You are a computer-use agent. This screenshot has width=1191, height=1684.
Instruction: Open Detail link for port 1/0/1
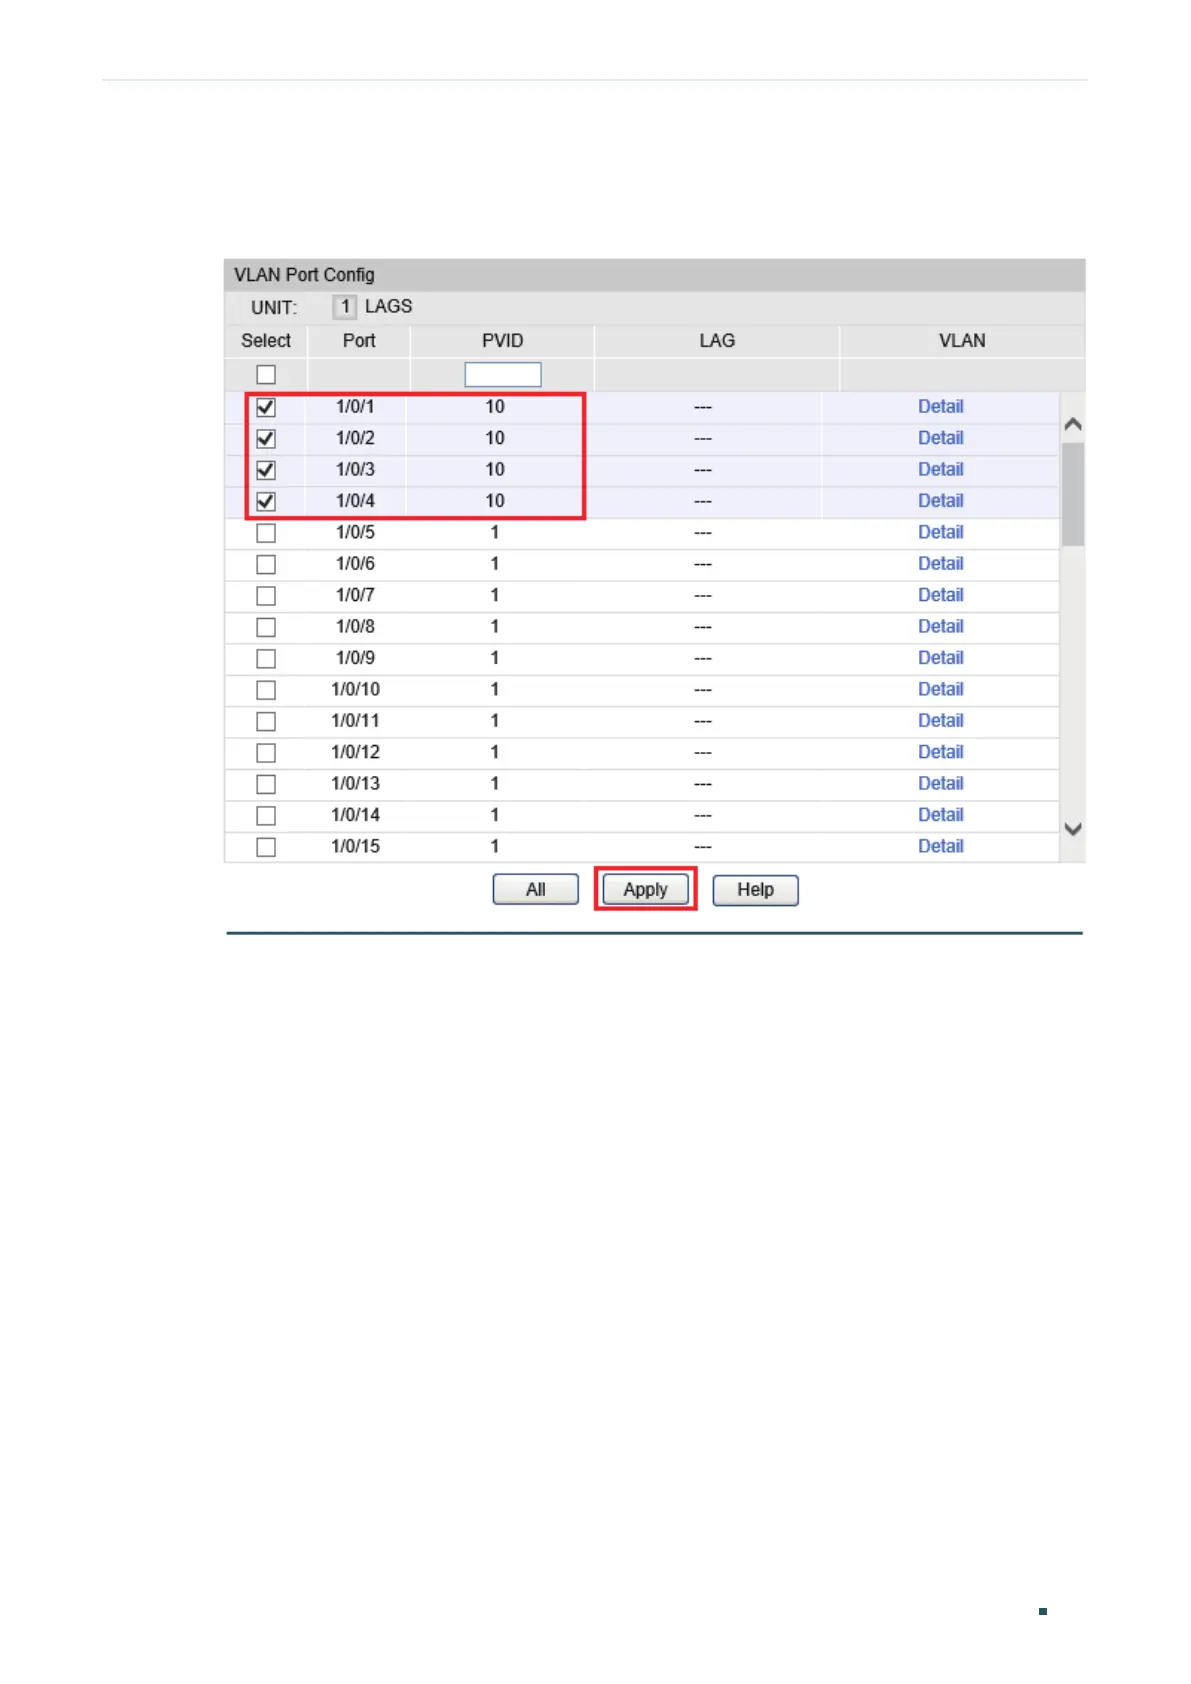941,406
